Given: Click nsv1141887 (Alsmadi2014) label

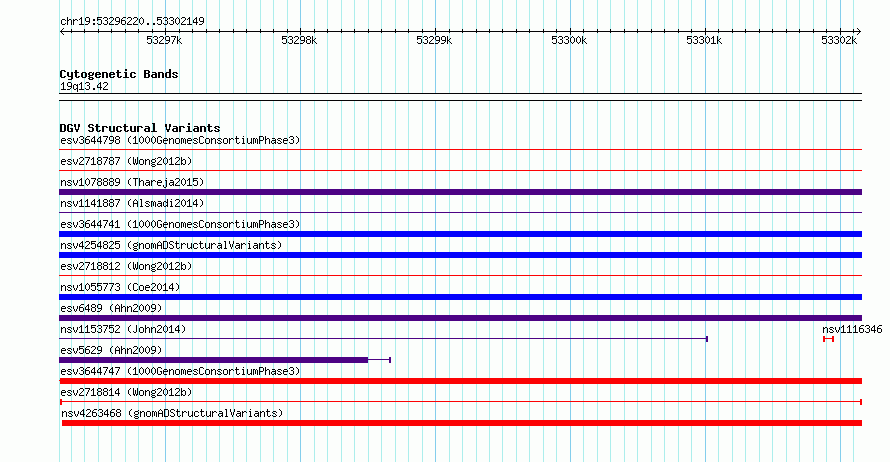Looking at the screenshot, I should point(132,203).
